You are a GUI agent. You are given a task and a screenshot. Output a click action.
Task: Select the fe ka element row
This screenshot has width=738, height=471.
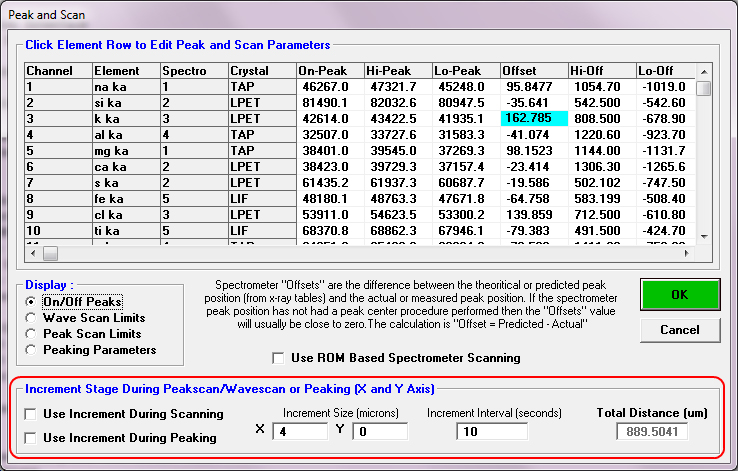pos(124,198)
